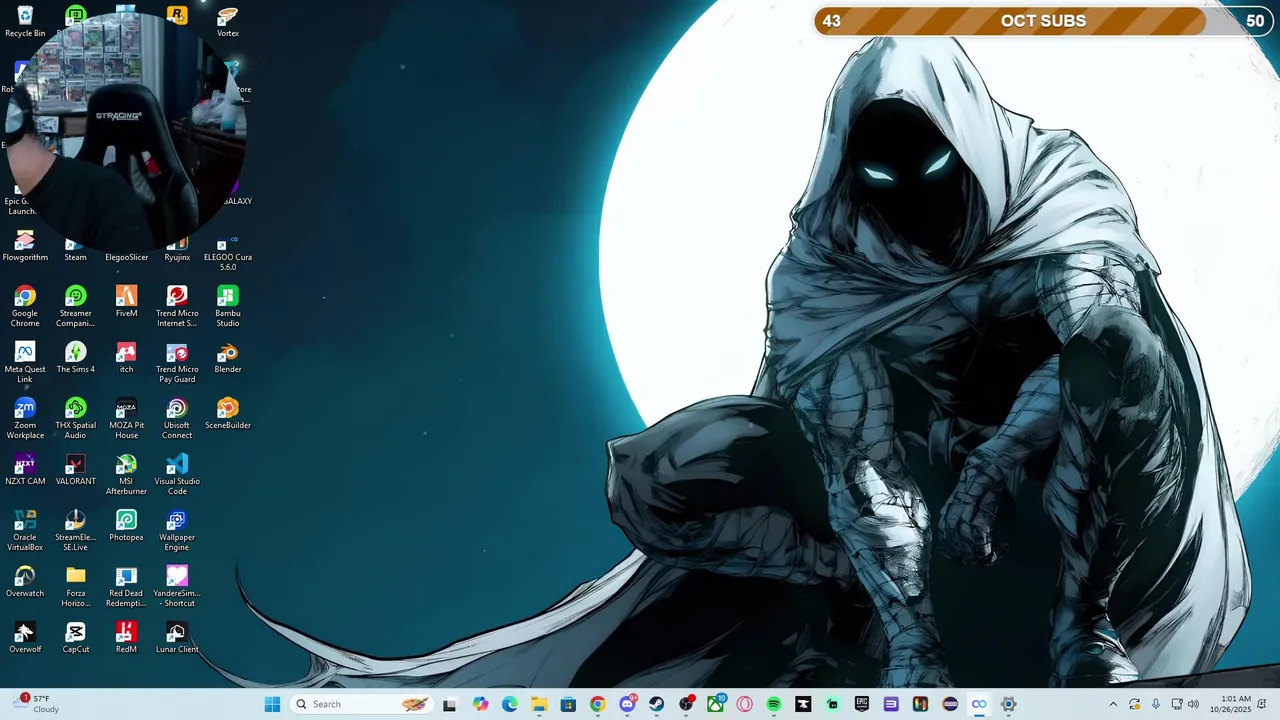Screen dimensions: 1280x720
Task: Open Chrome from the taskbar
Action: [597, 704]
